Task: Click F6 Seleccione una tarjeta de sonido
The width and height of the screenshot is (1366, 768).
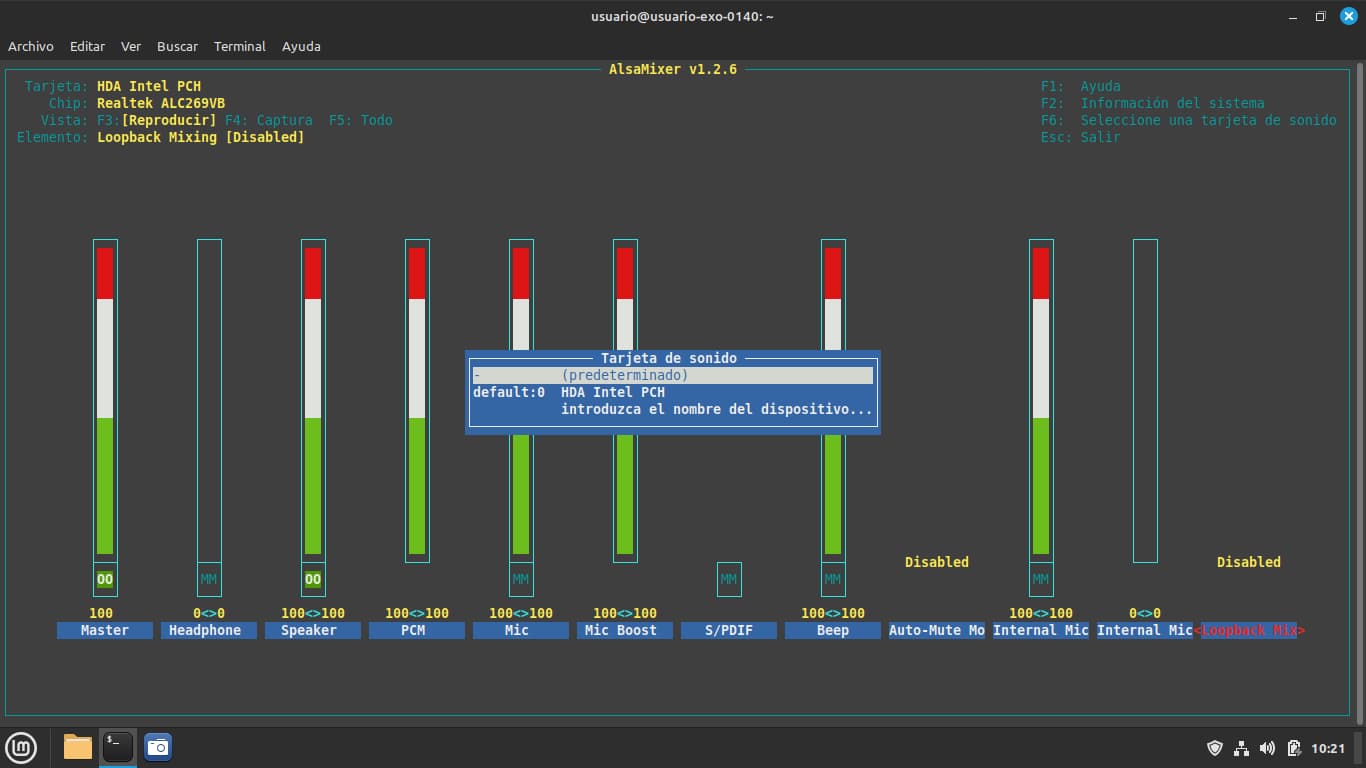Action: pos(1189,120)
